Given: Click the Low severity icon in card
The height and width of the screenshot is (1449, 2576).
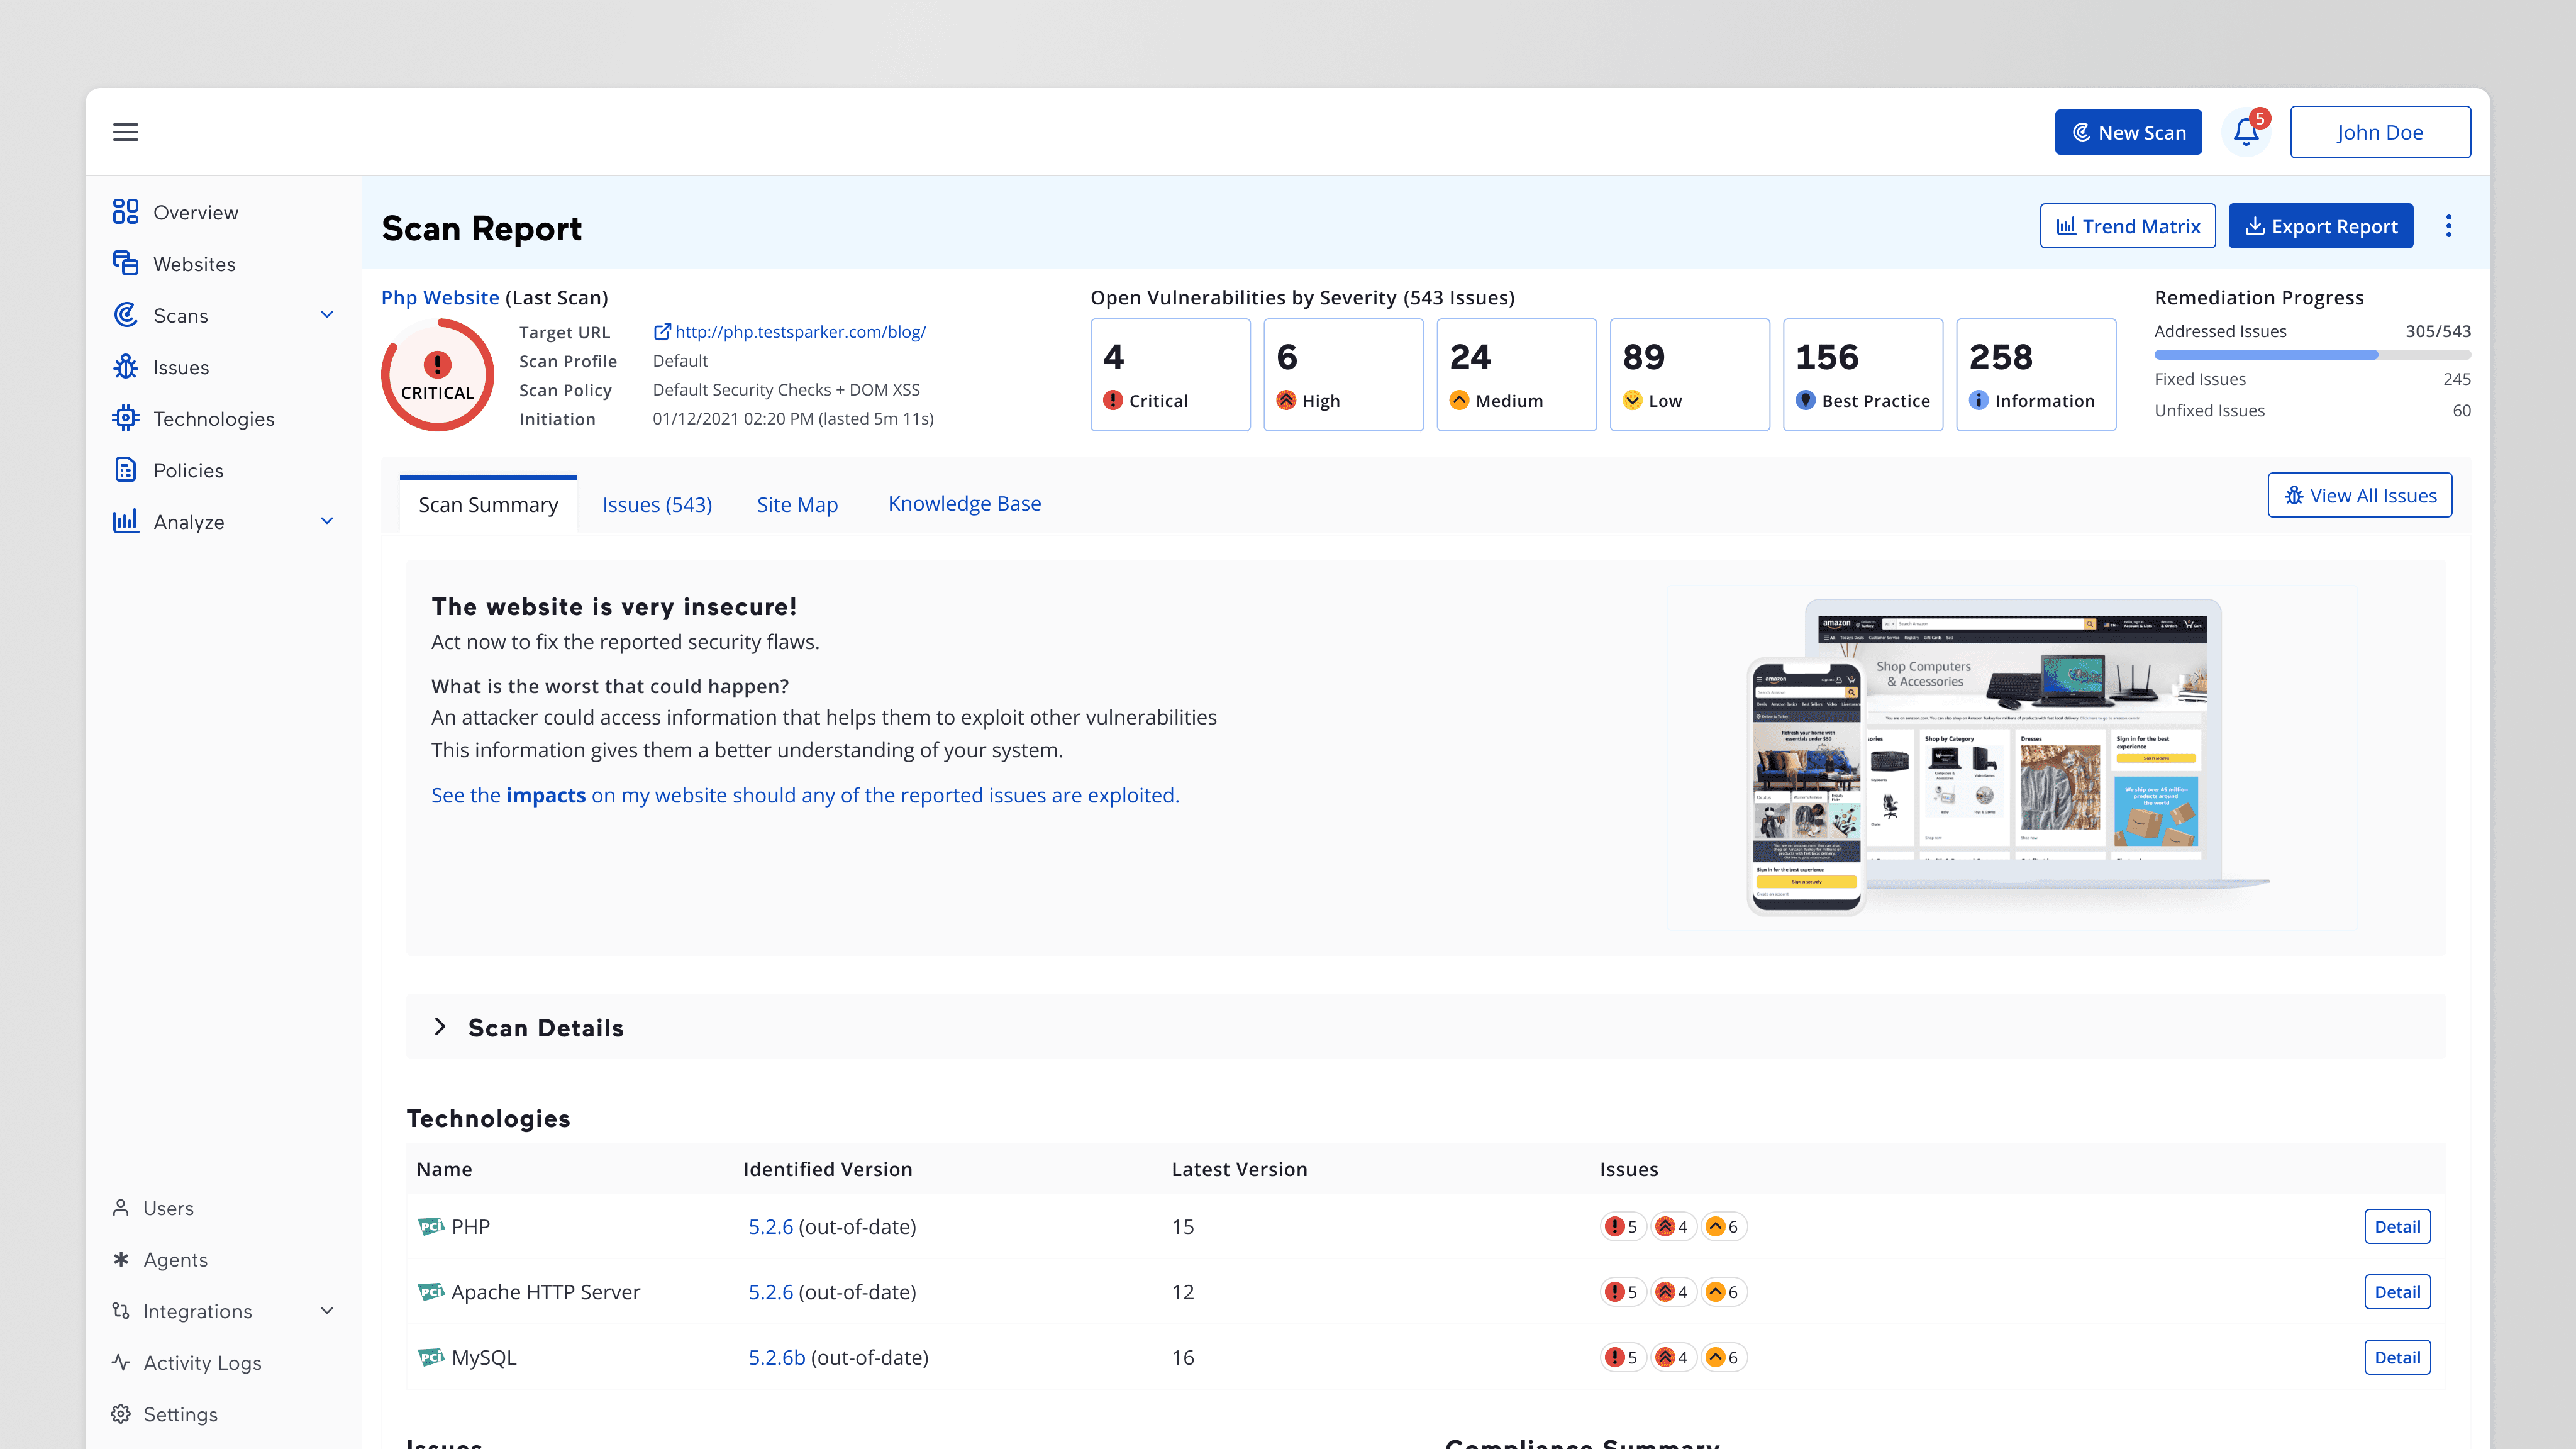Looking at the screenshot, I should [1632, 400].
